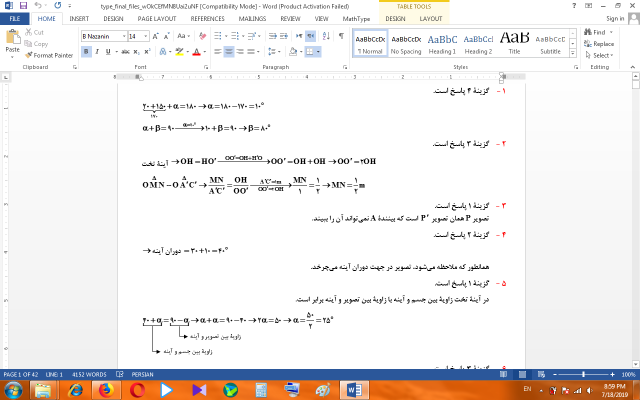Clear all formatting from selection

point(202,36)
